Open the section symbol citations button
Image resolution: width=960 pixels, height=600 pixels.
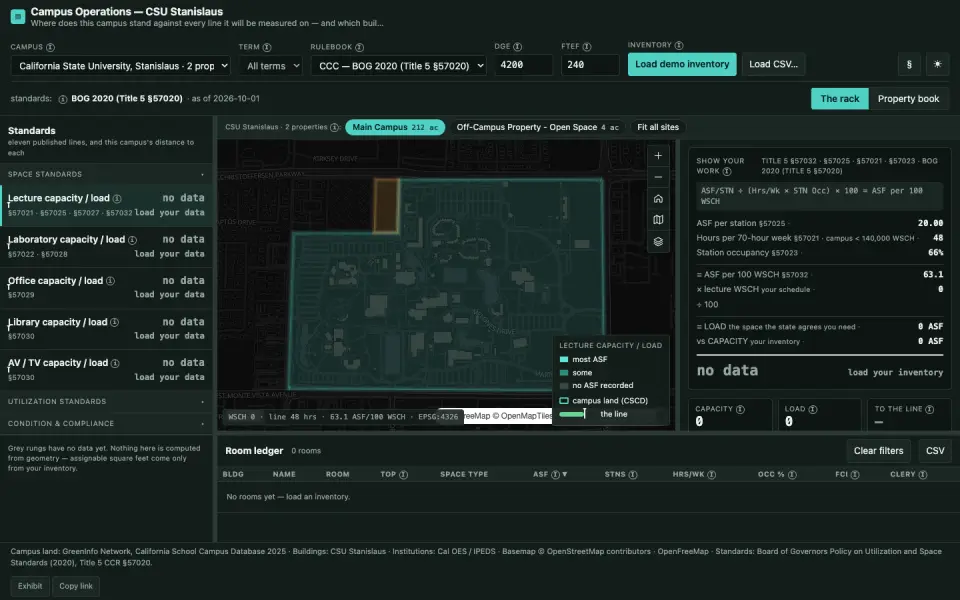tap(909, 64)
